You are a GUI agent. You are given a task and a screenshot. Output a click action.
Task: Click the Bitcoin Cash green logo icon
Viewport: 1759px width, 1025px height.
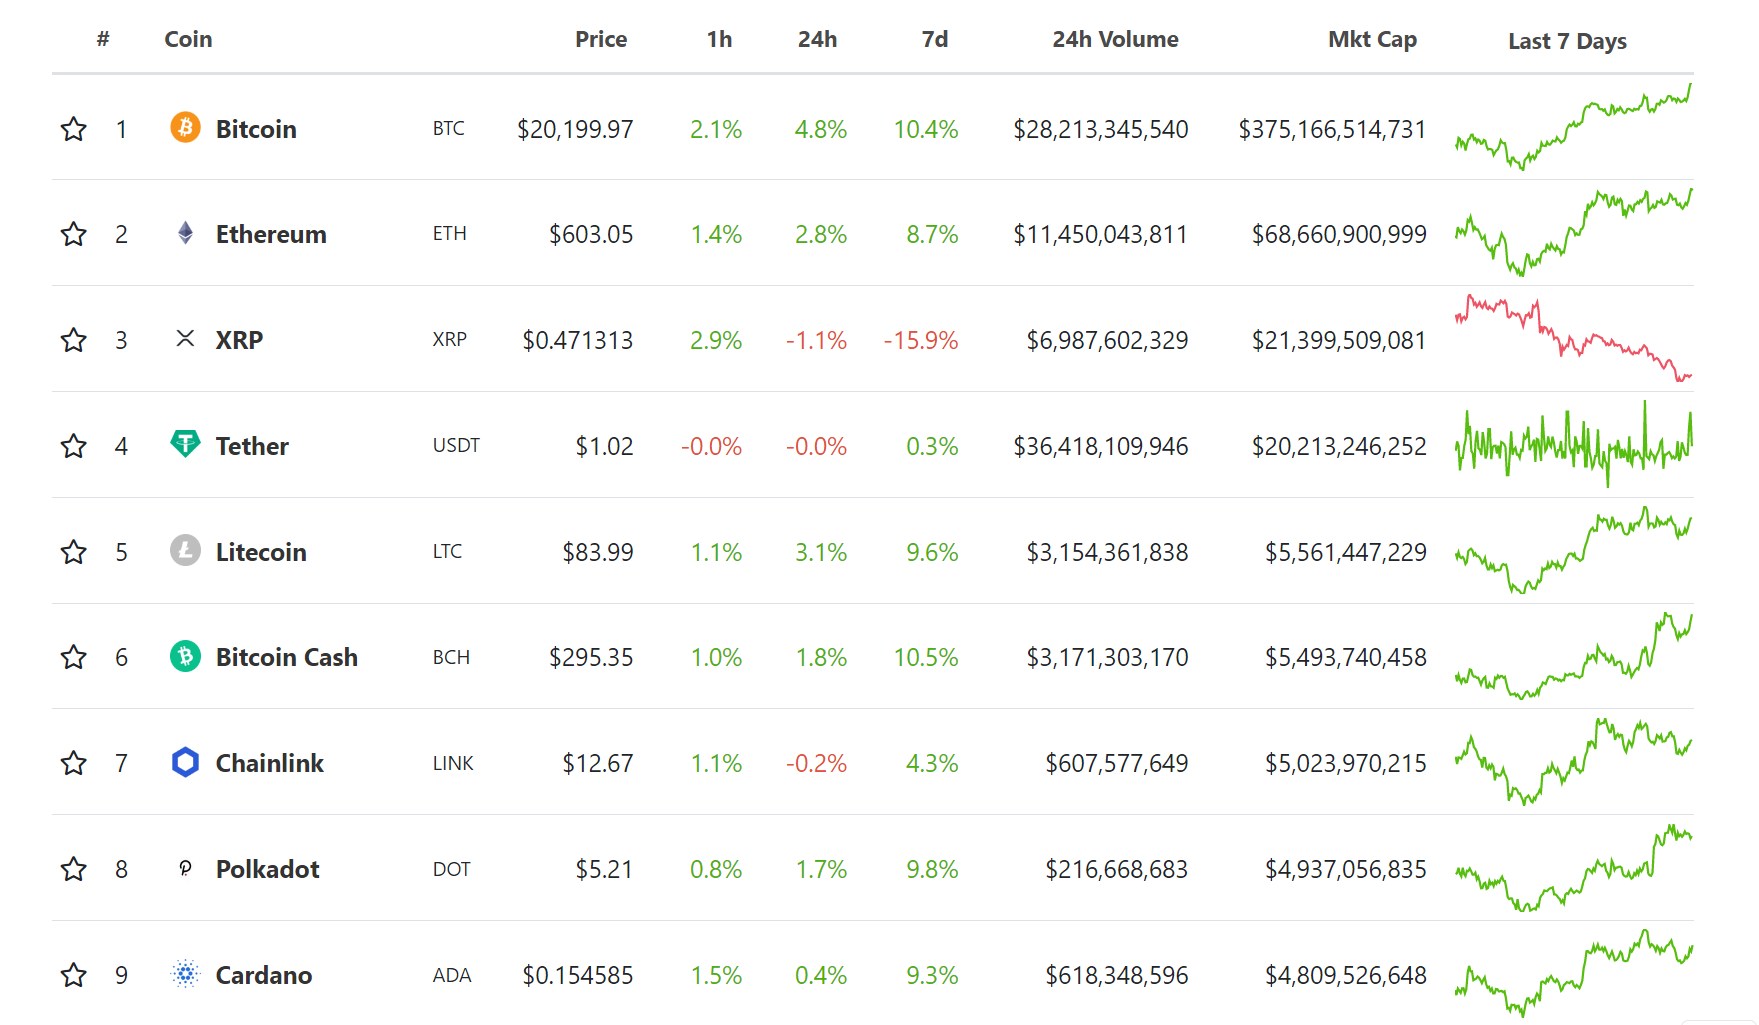tap(185, 656)
